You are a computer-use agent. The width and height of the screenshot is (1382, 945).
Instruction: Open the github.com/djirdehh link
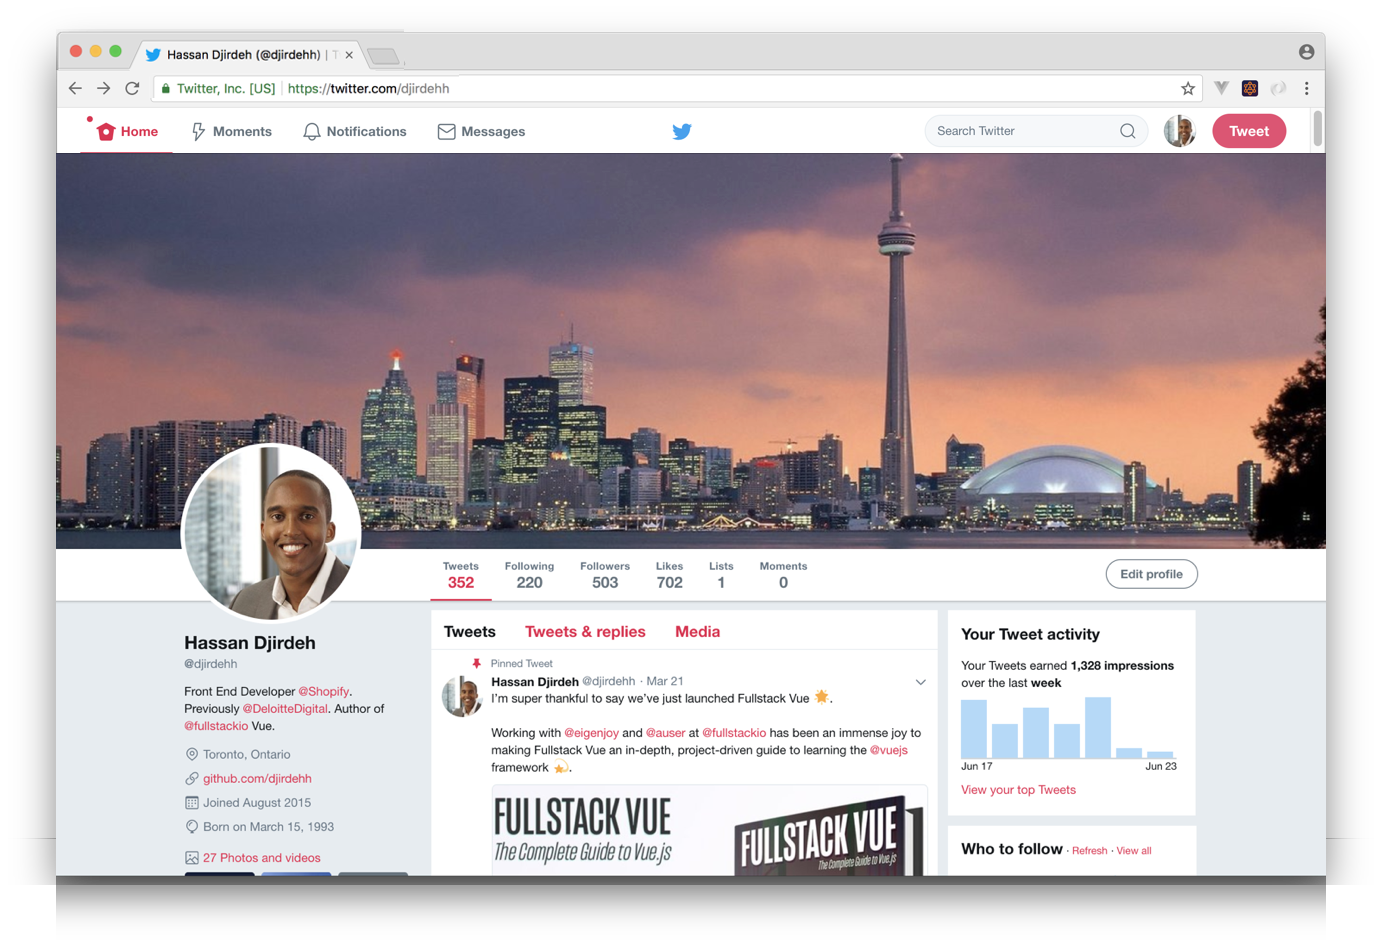coord(257,778)
